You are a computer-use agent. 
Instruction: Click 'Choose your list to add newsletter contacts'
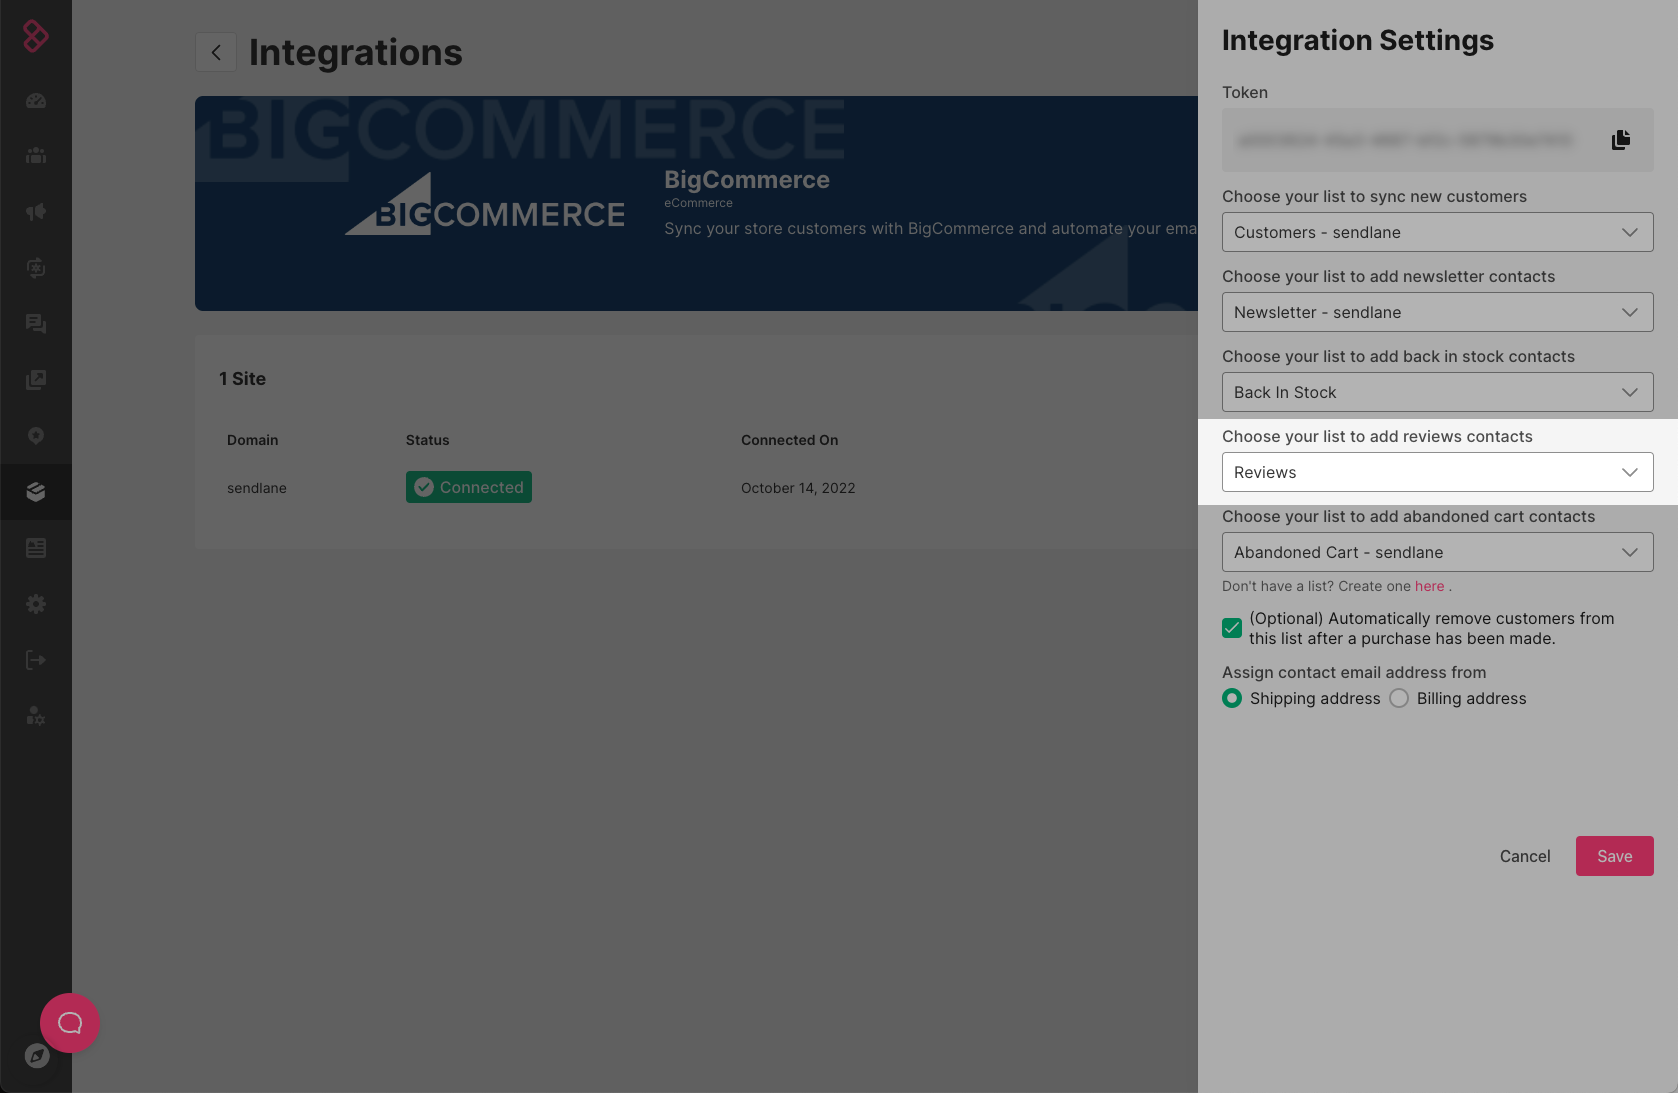click(1389, 276)
